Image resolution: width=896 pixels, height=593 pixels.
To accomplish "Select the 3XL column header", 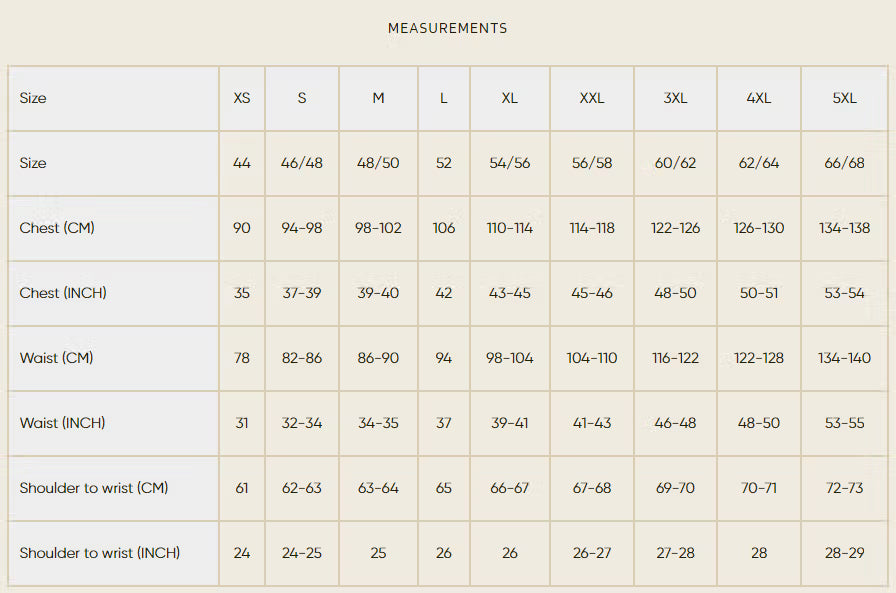I will pos(675,98).
